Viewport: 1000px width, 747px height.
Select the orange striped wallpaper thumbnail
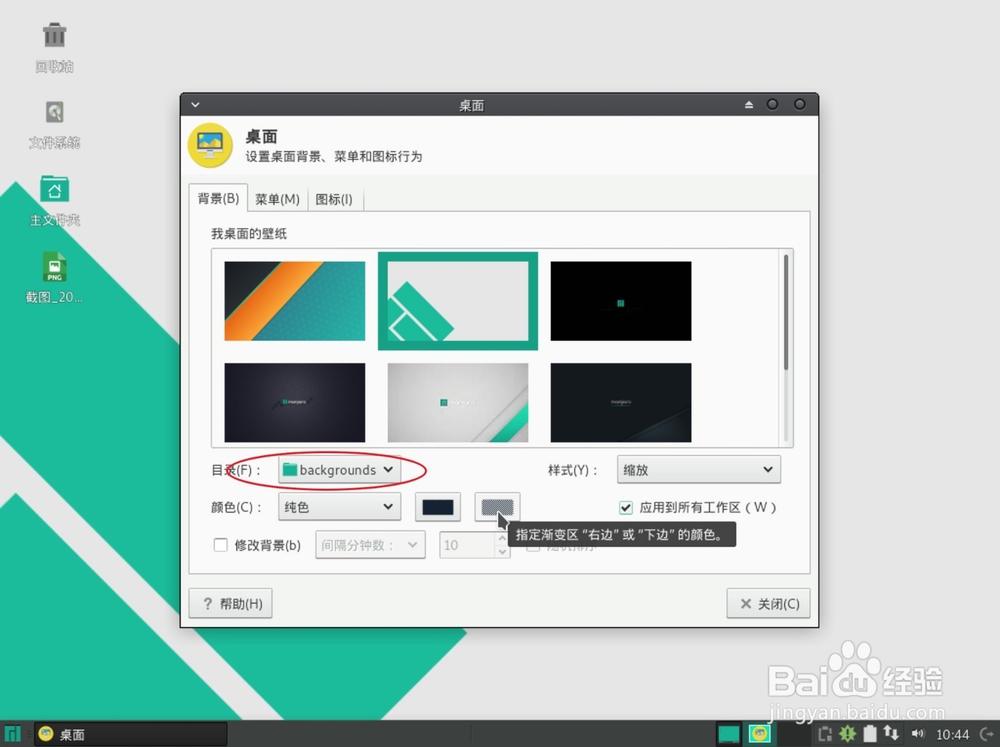coord(294,301)
